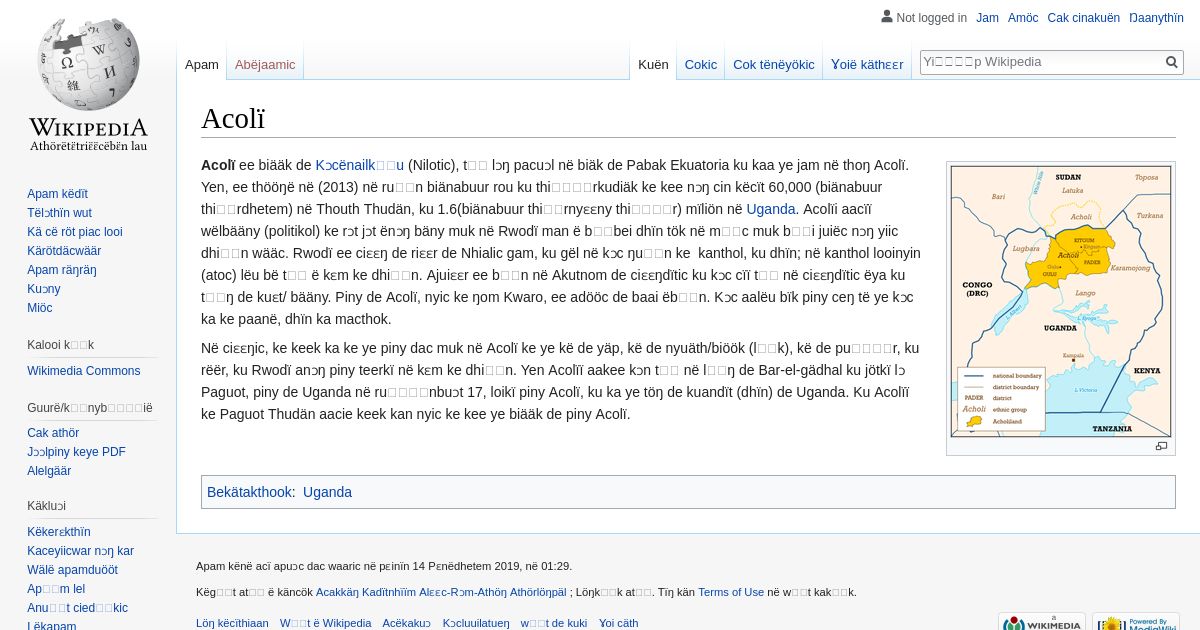Click the Wikipedia globe logo

click(x=88, y=82)
